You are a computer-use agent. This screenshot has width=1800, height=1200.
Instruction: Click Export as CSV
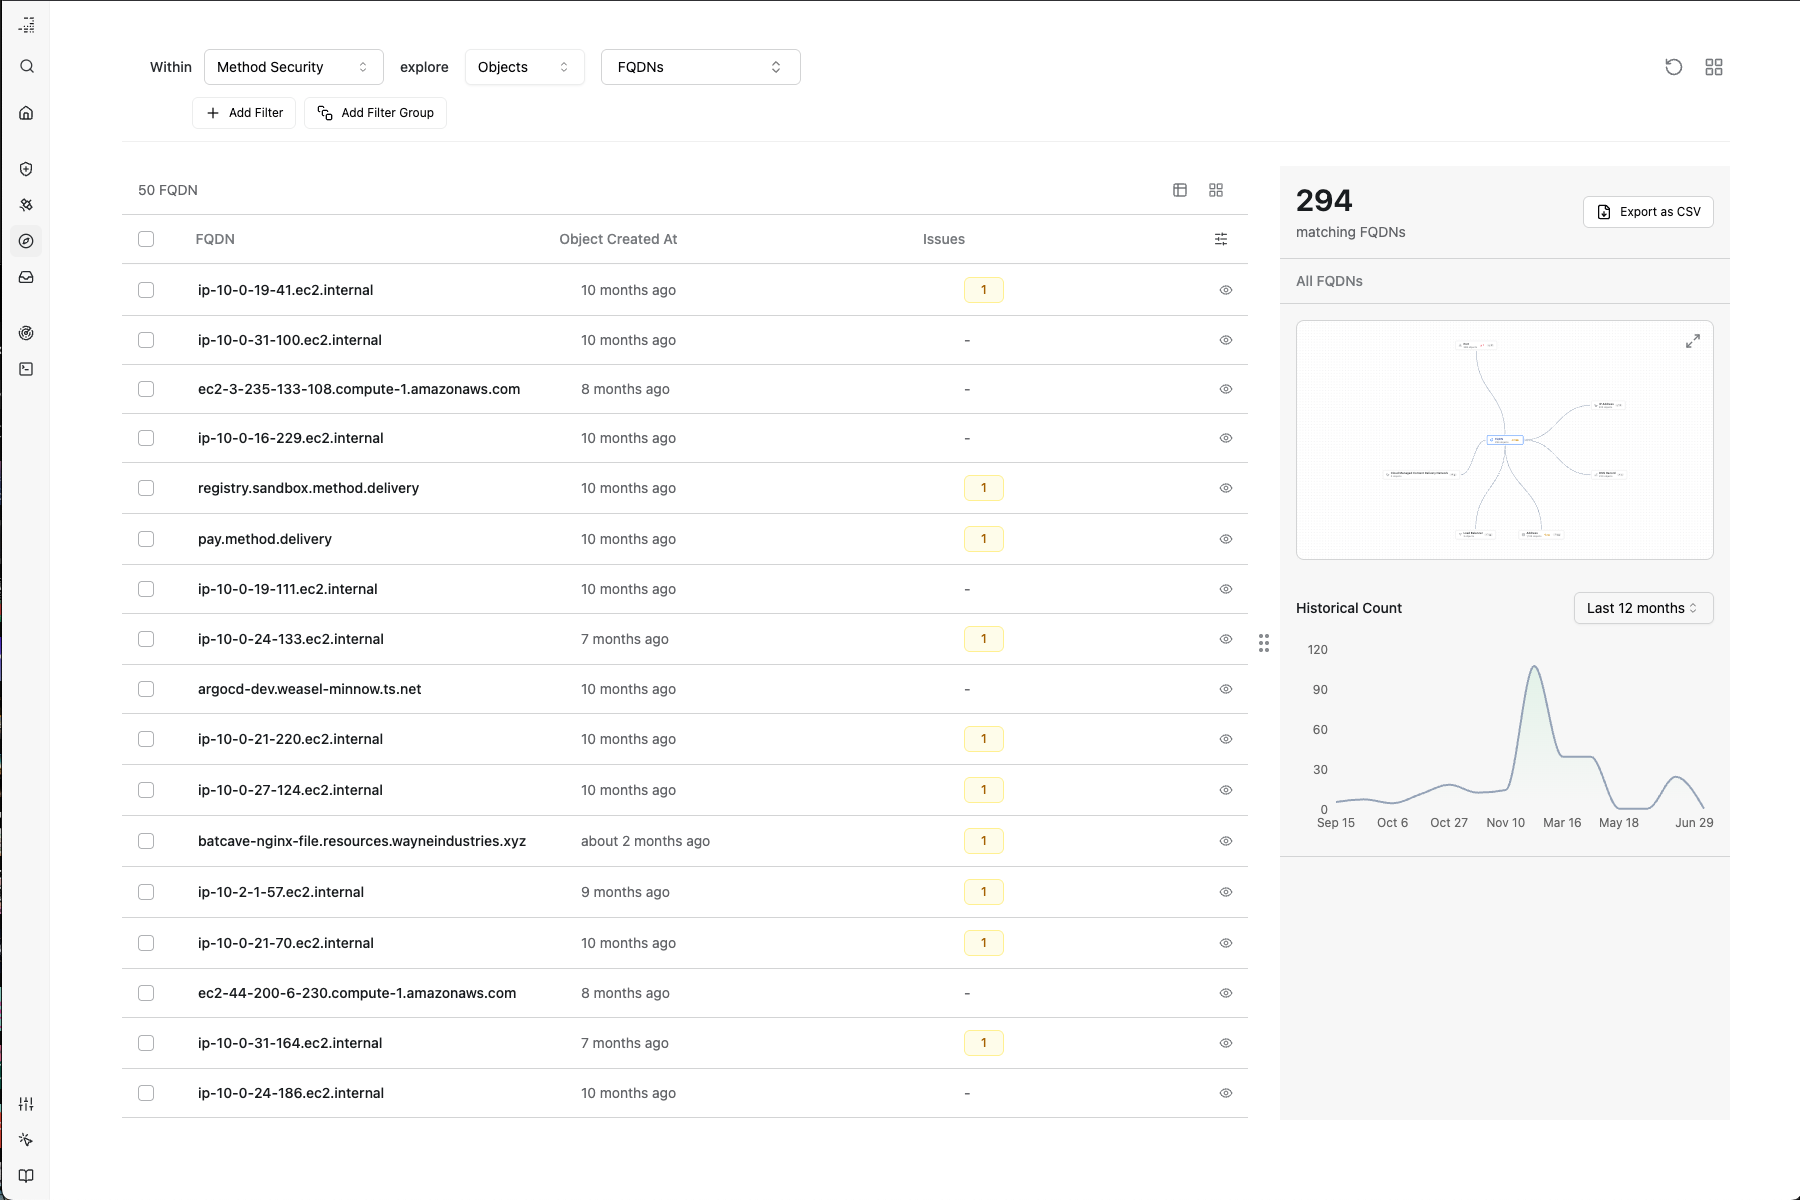[1647, 212]
